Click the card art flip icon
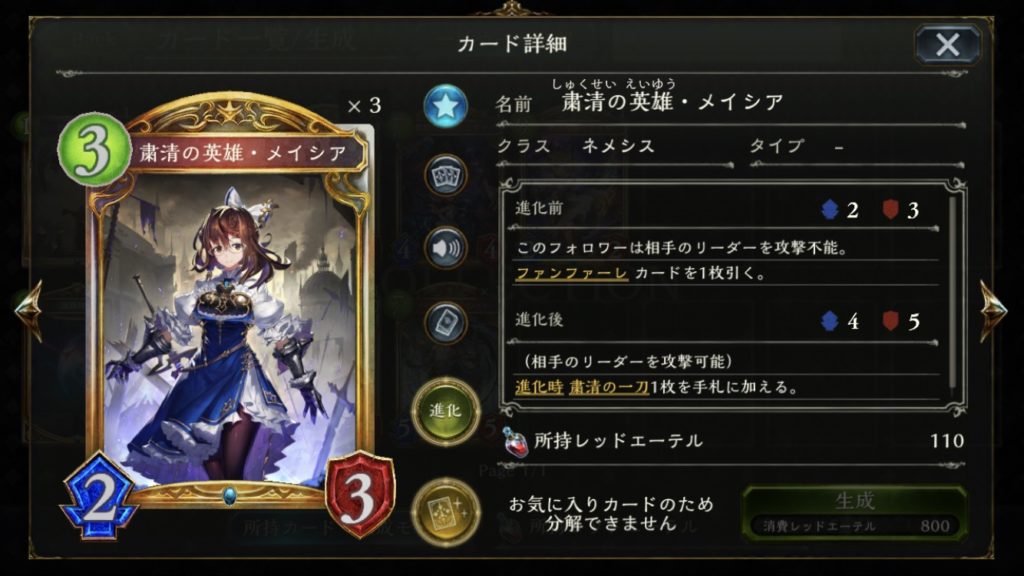Screen dimensions: 1024x576 click(x=445, y=322)
